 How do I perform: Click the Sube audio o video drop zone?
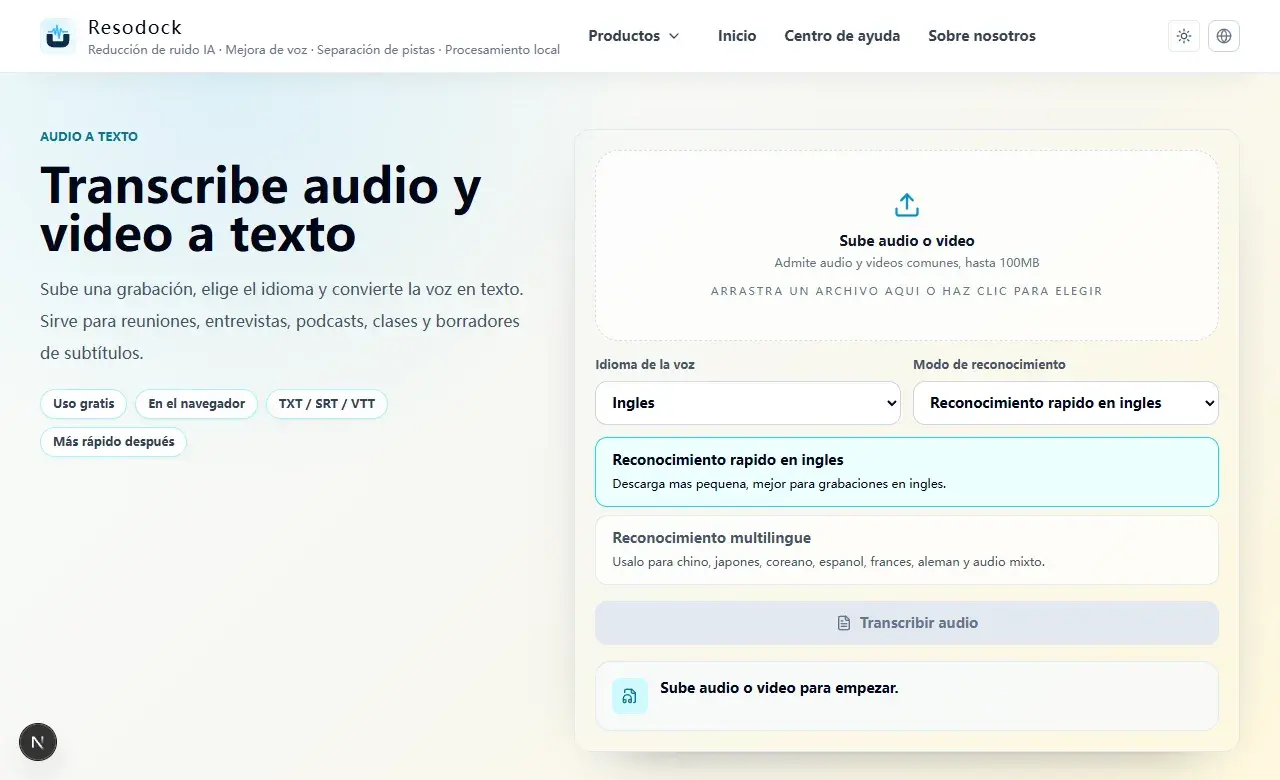(907, 246)
